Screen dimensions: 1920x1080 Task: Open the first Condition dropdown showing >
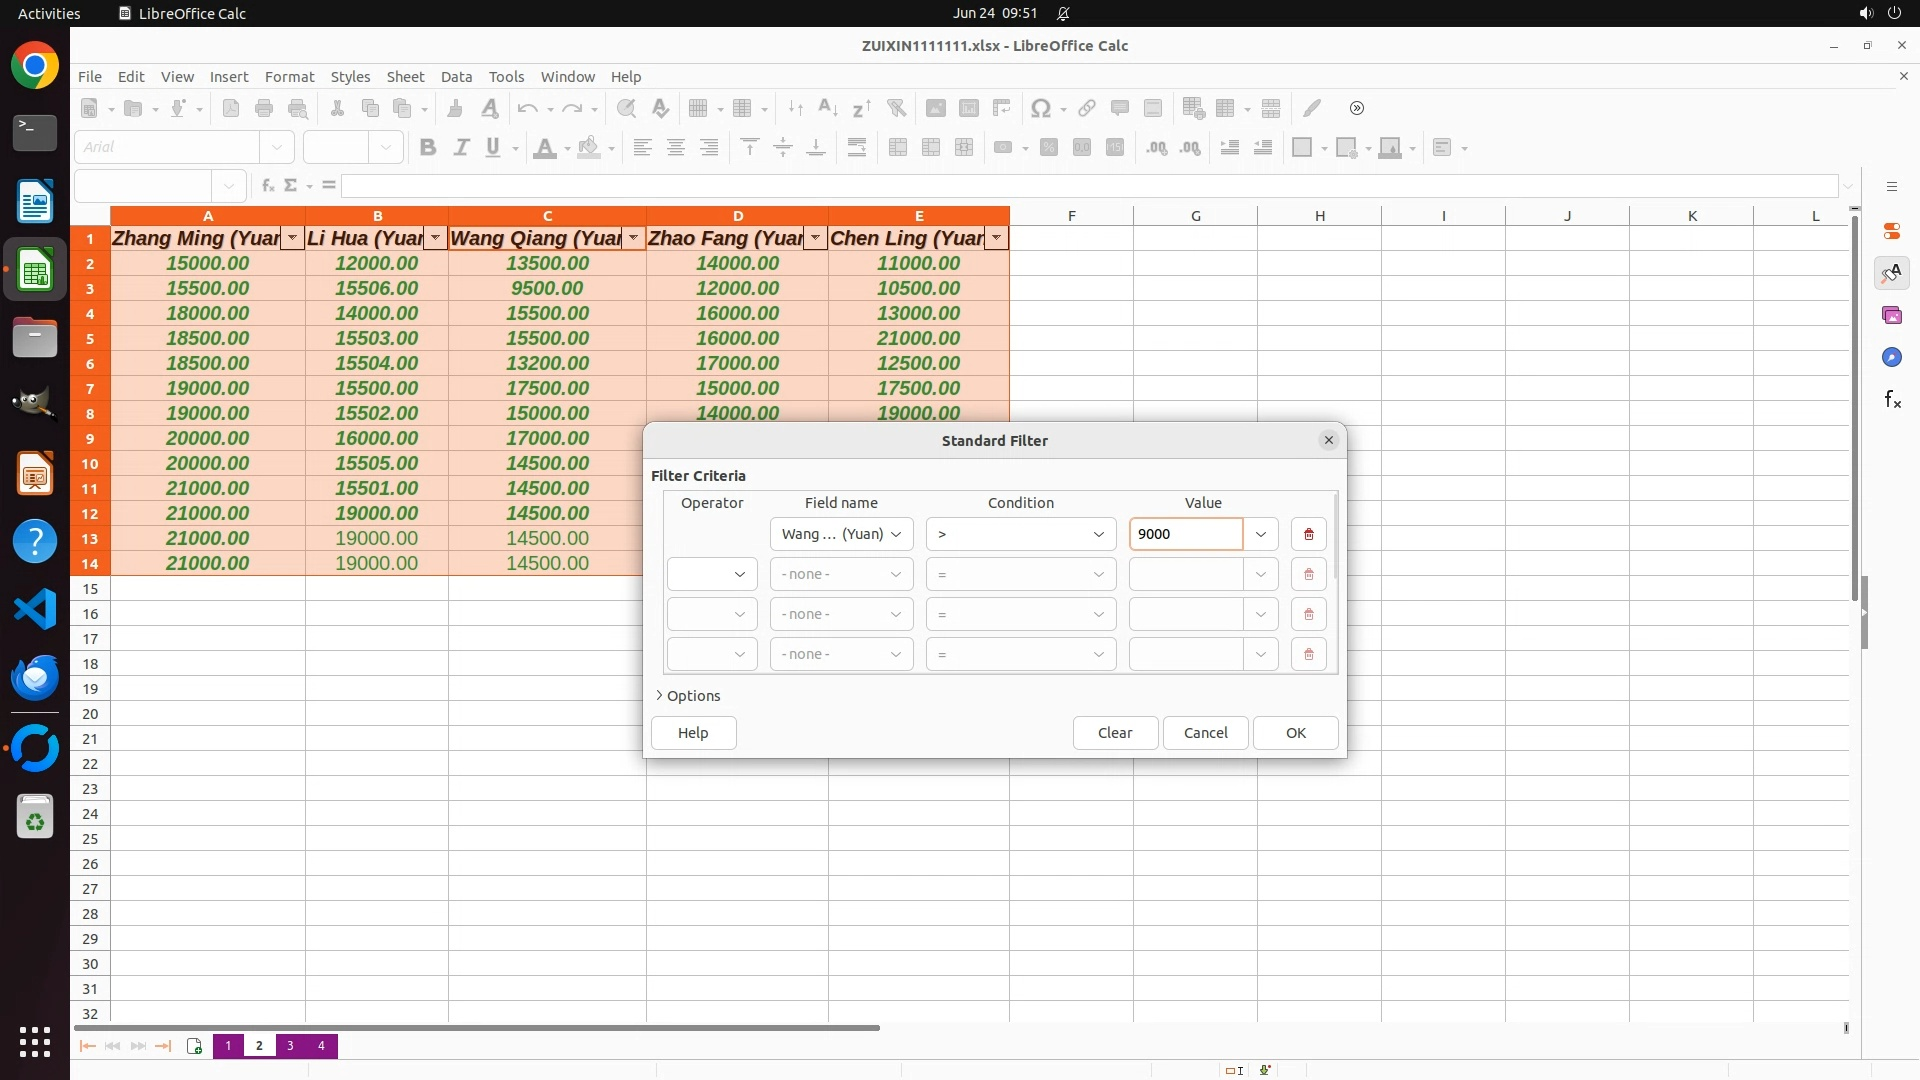(1020, 534)
